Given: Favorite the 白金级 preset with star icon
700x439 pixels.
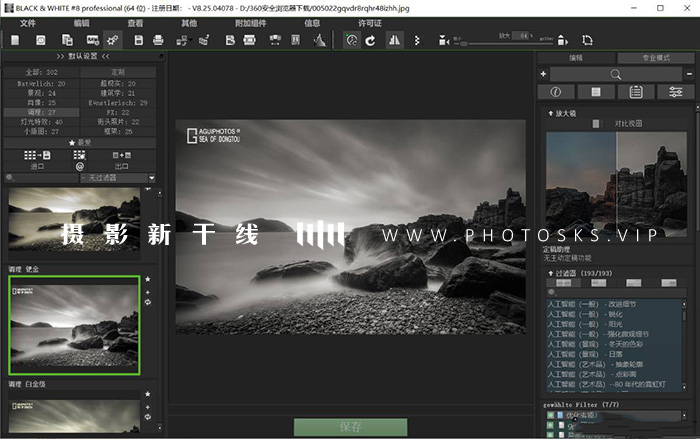Looking at the screenshot, I should (x=148, y=394).
